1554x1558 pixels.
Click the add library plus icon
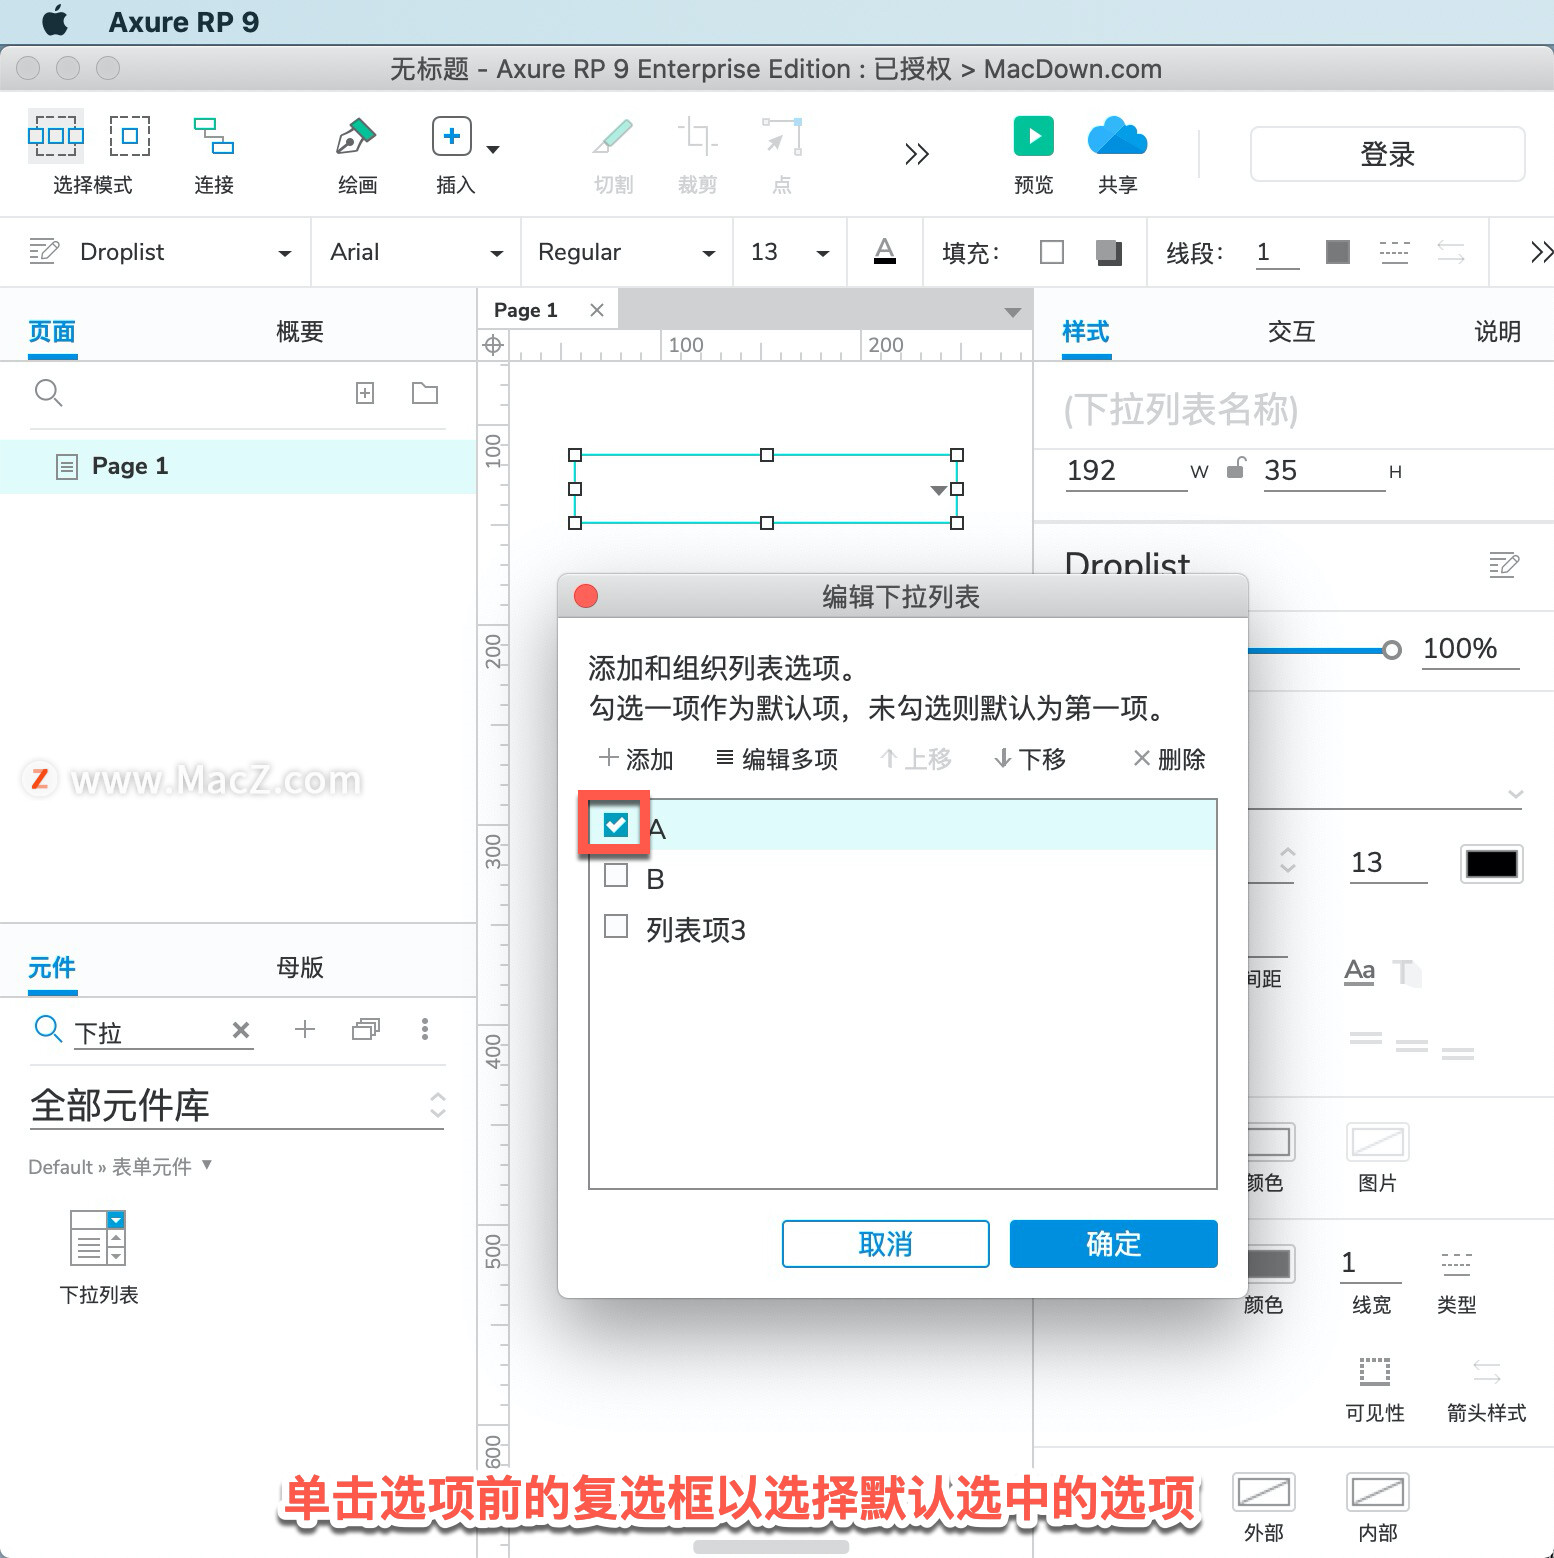click(x=305, y=1029)
